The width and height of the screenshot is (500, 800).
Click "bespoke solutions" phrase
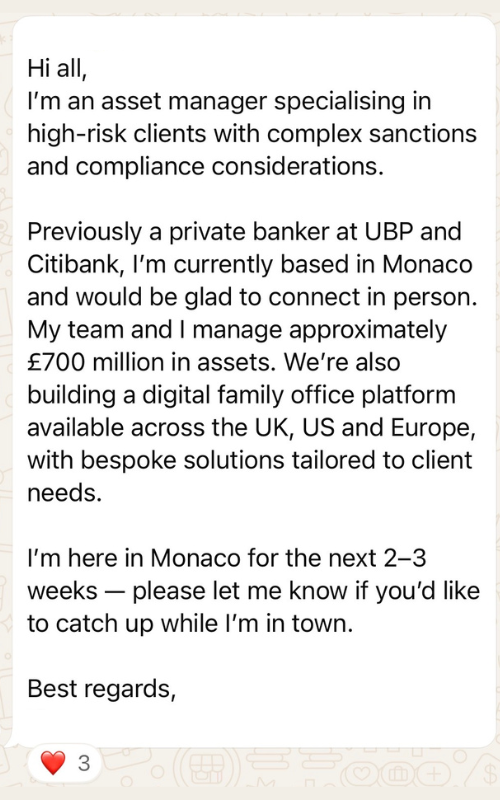(x=184, y=460)
